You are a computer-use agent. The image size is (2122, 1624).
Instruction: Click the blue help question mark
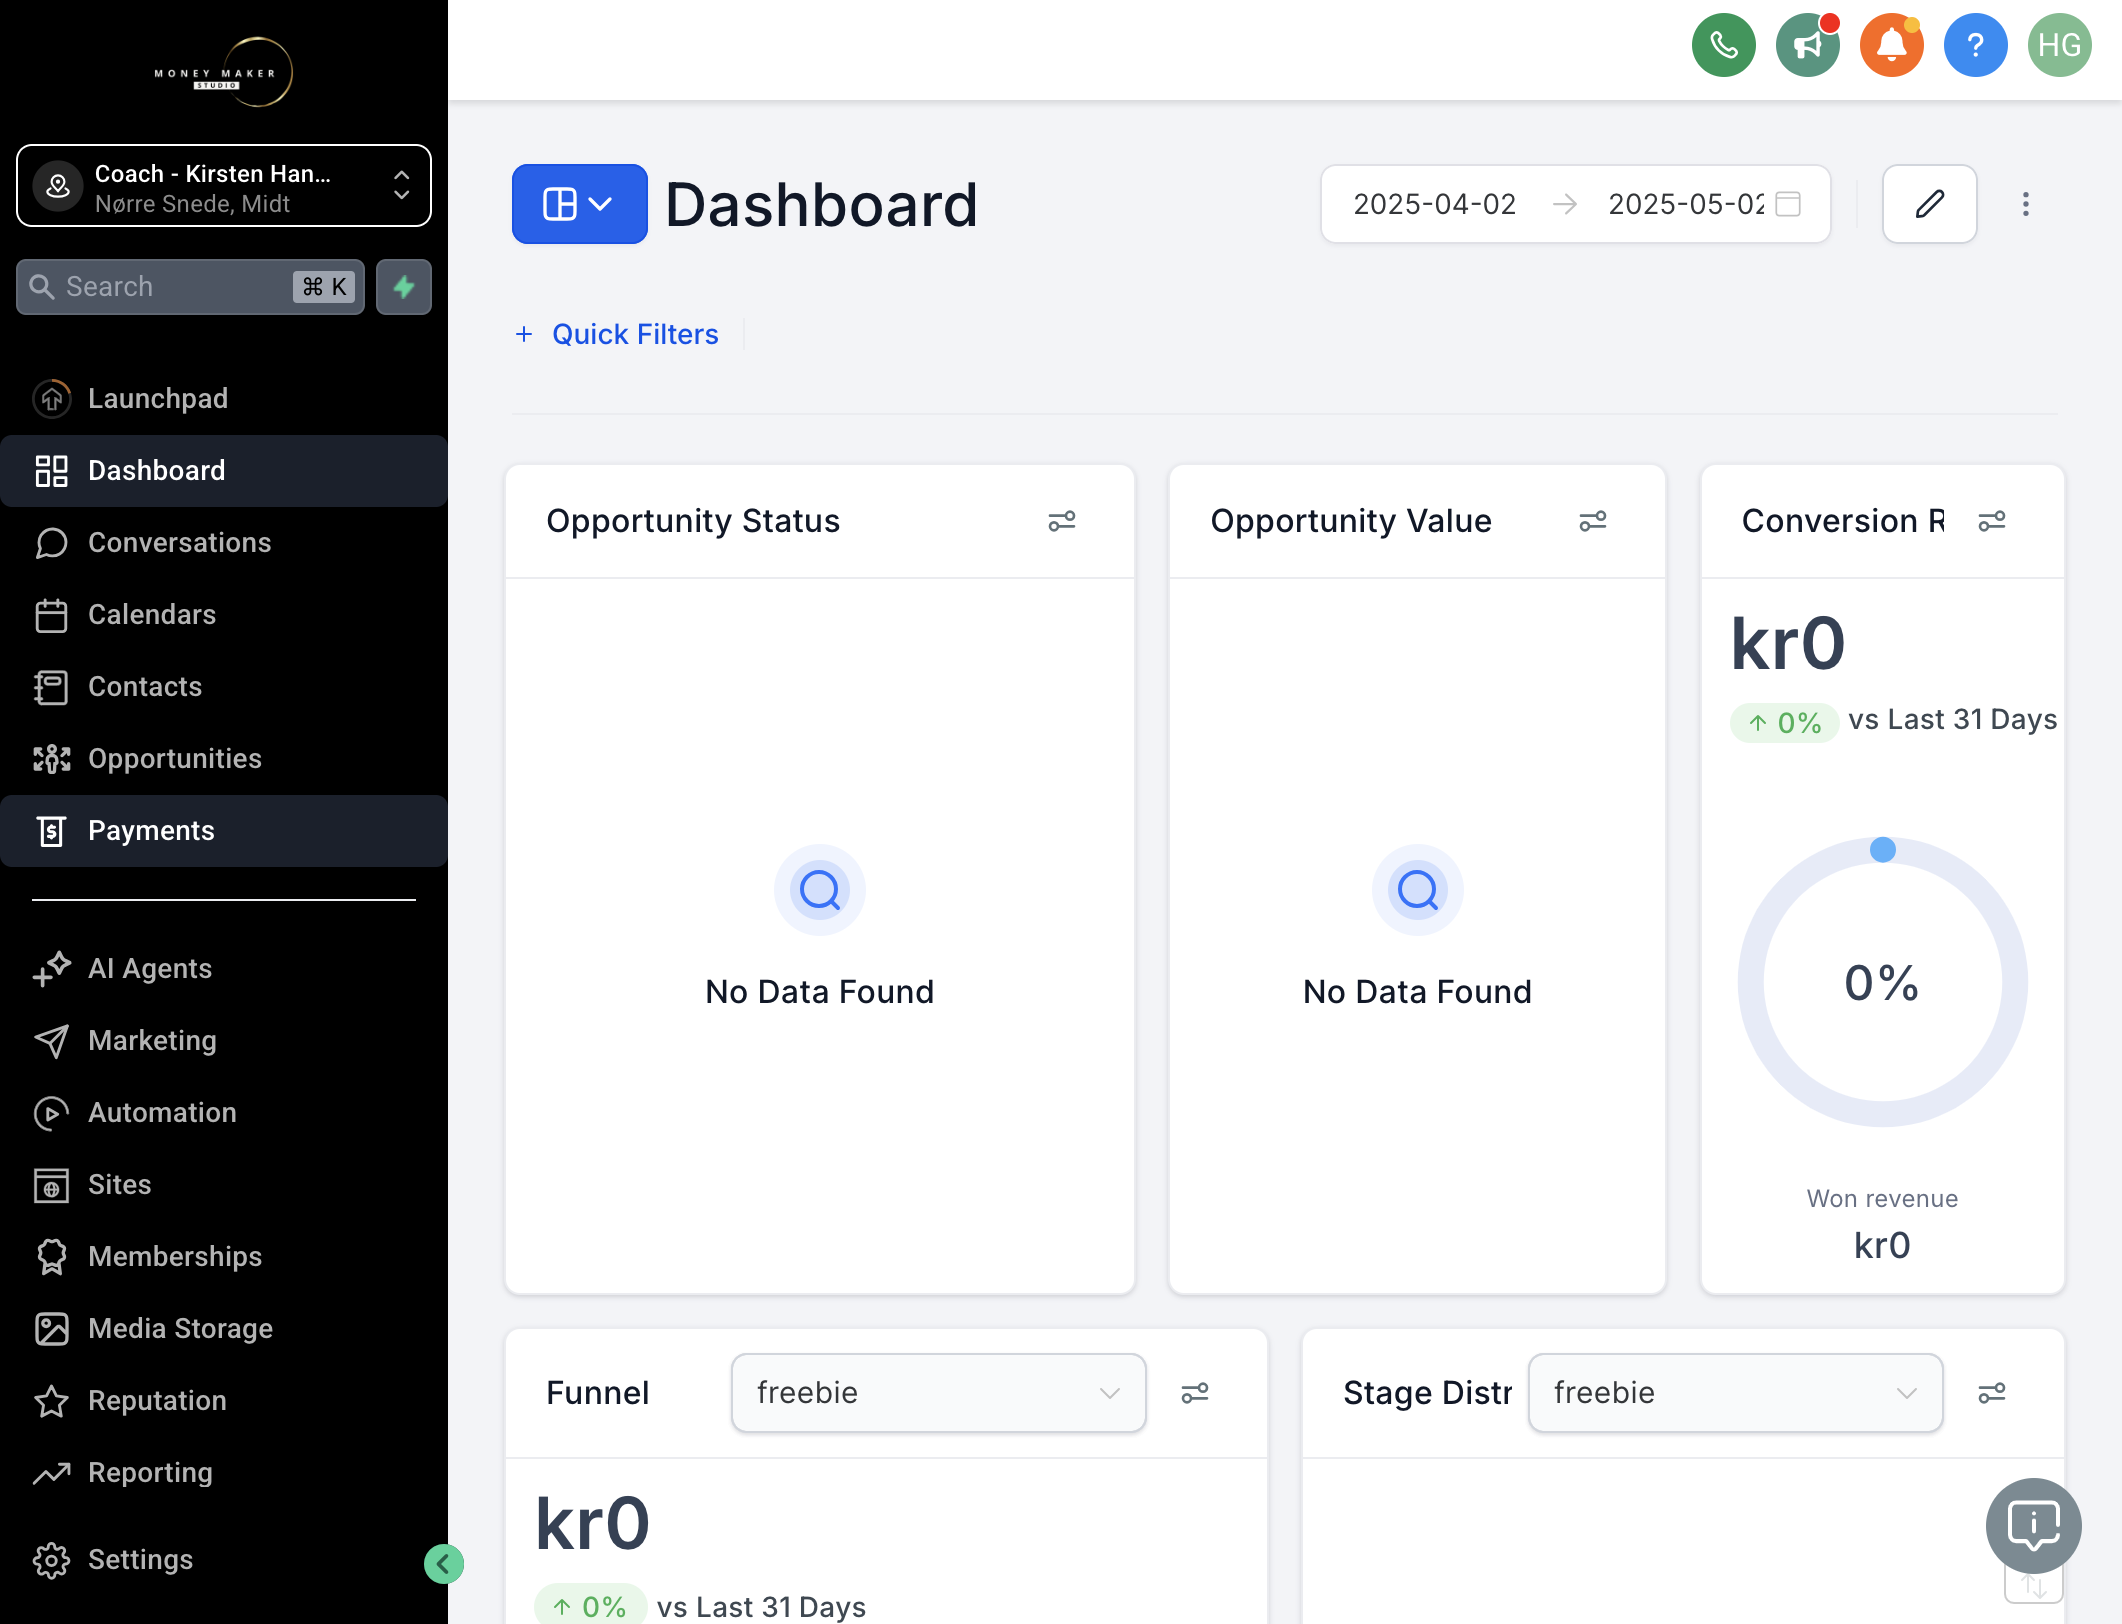(x=1975, y=45)
